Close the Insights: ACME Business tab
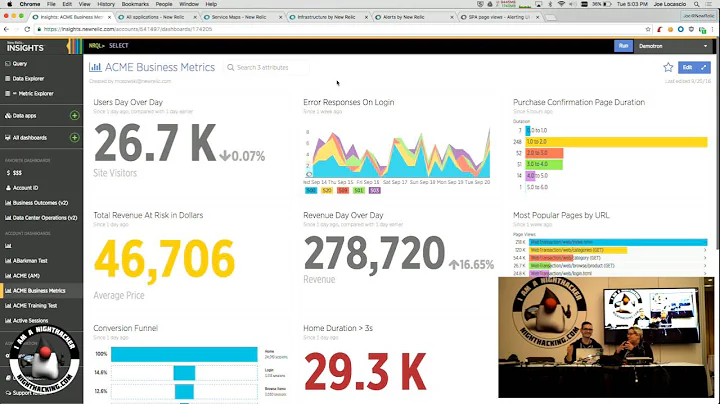The height and width of the screenshot is (404, 720). [x=109, y=17]
